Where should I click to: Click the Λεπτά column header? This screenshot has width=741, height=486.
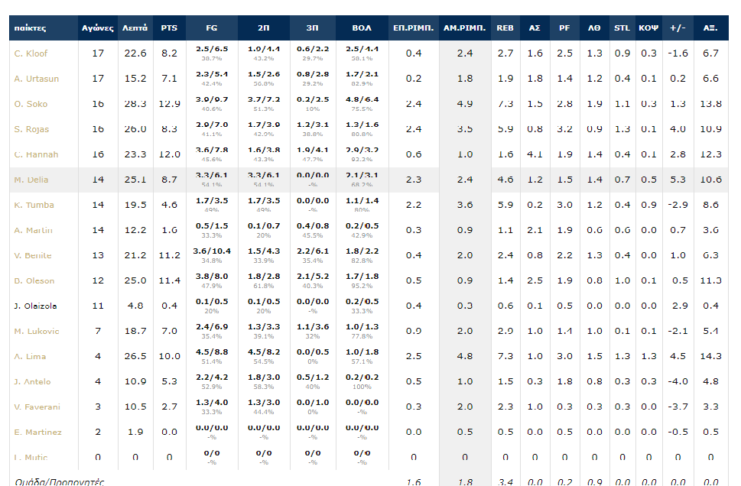[136, 28]
